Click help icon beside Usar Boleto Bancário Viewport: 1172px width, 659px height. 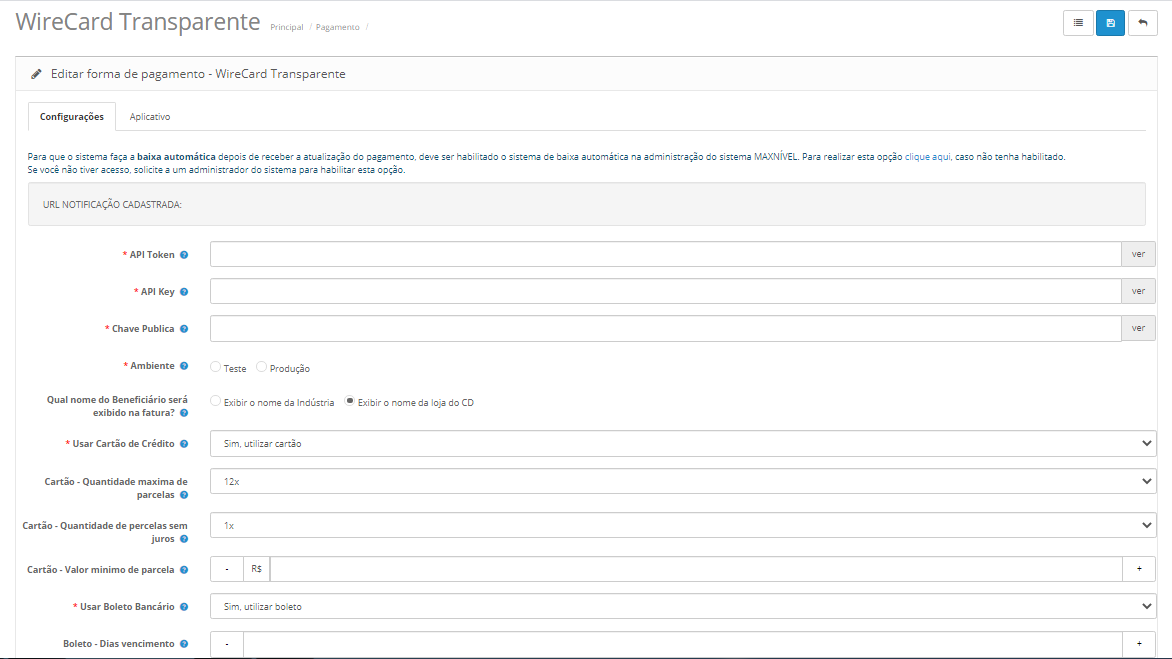[184, 607]
